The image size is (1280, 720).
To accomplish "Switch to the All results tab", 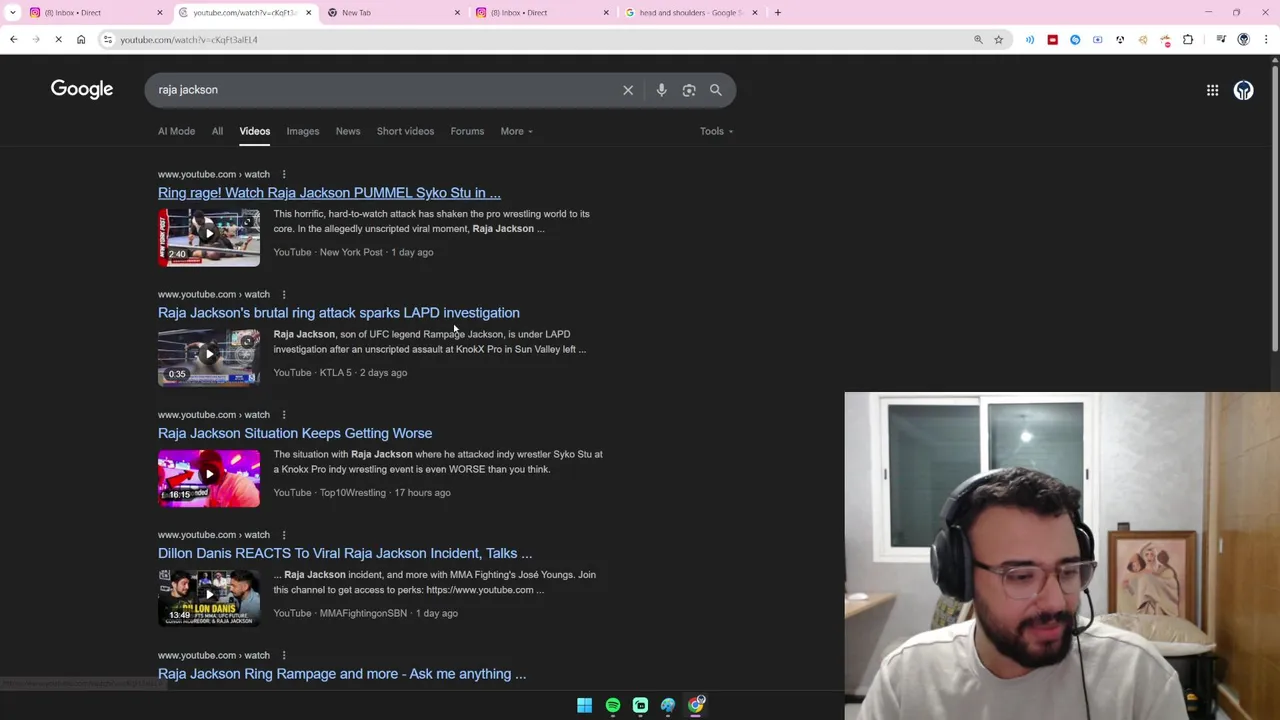I will [x=217, y=131].
